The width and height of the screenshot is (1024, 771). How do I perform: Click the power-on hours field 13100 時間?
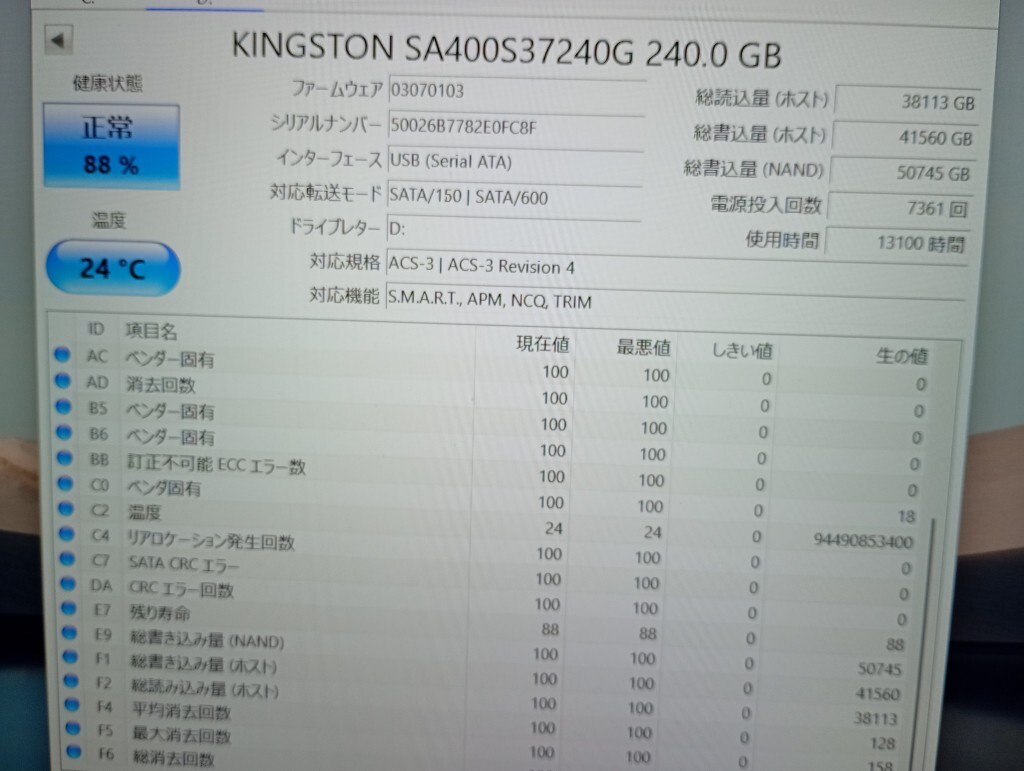coord(897,243)
